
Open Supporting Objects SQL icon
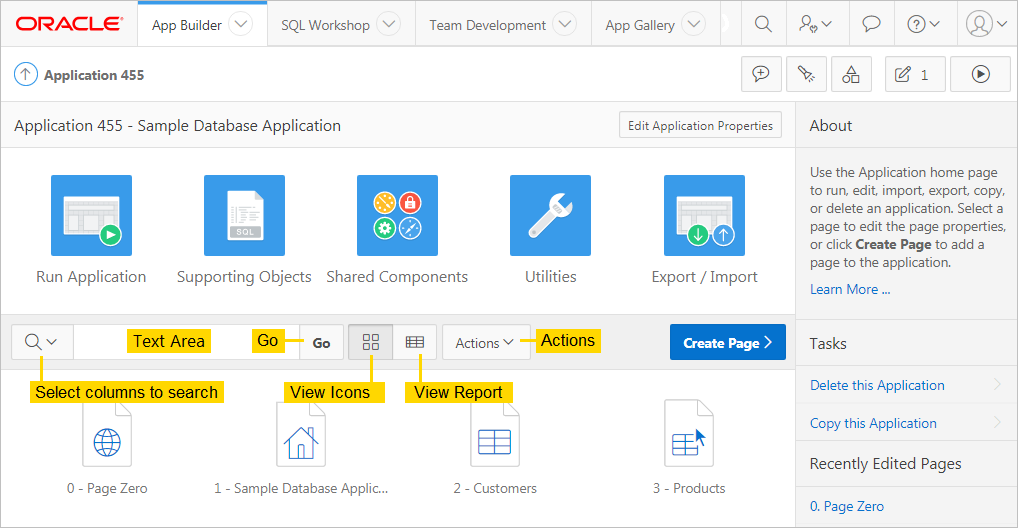click(x=244, y=215)
